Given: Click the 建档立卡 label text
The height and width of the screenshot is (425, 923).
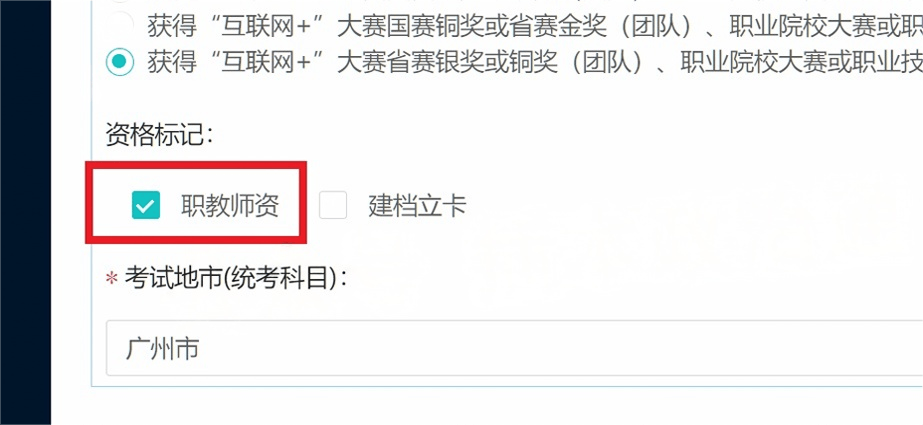Looking at the screenshot, I should tap(417, 206).
